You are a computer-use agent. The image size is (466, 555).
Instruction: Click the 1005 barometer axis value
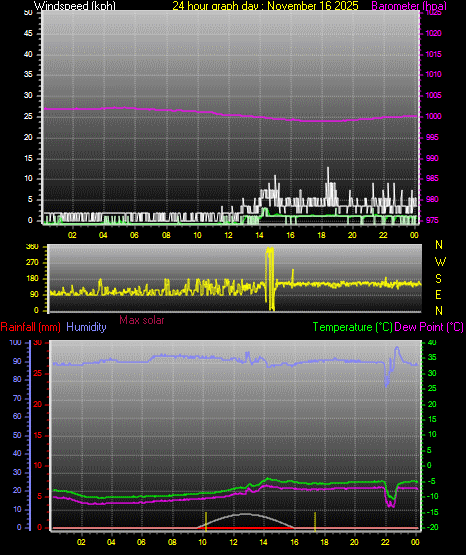[x=433, y=95]
